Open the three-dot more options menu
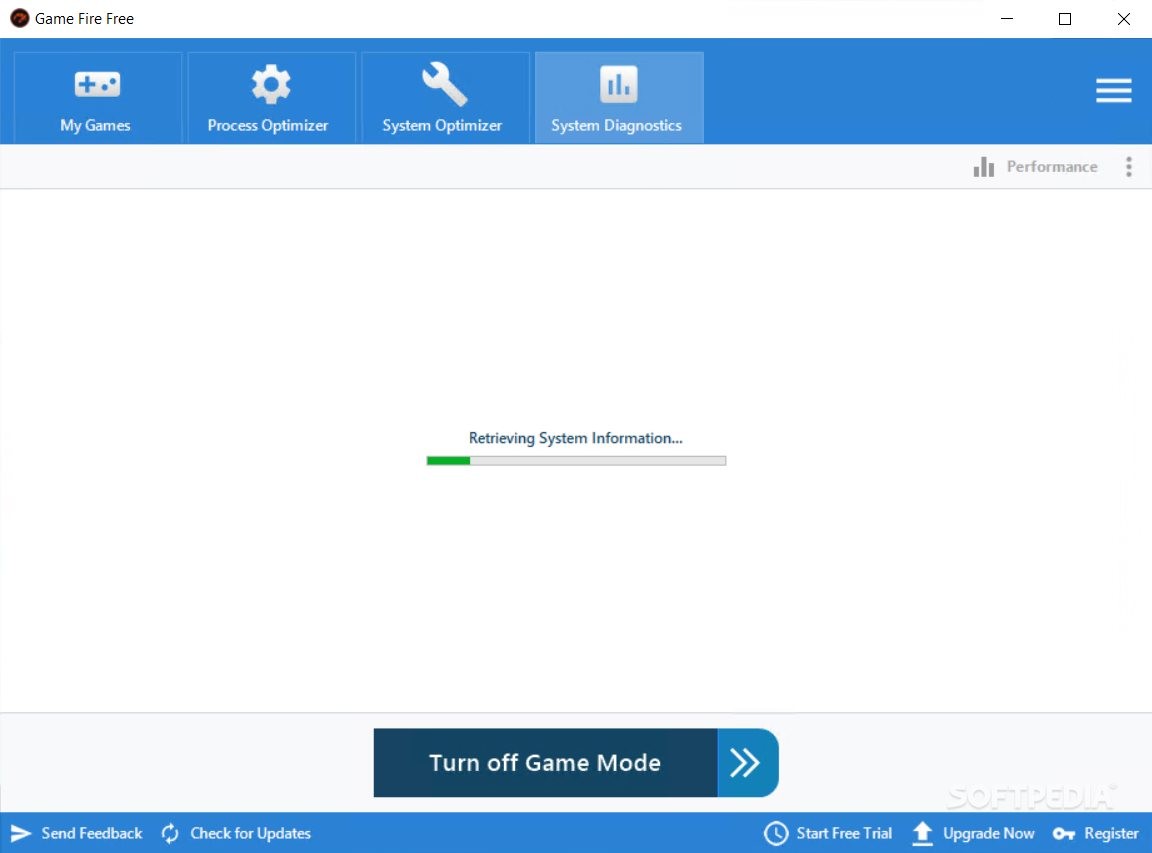1152x853 pixels. pyautogui.click(x=1128, y=167)
